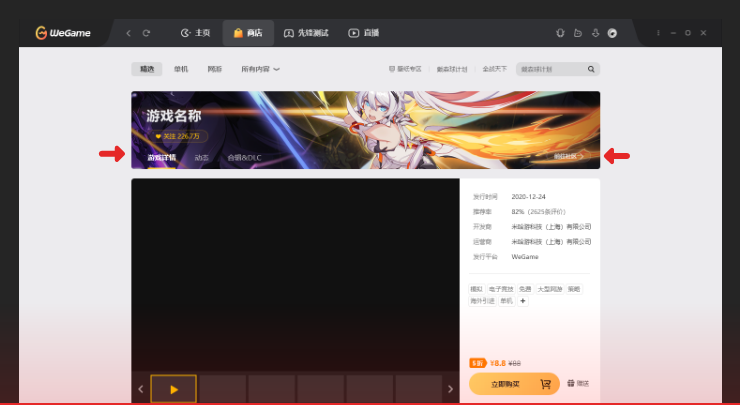Select the 单机 category
740x405 pixels.
181,69
